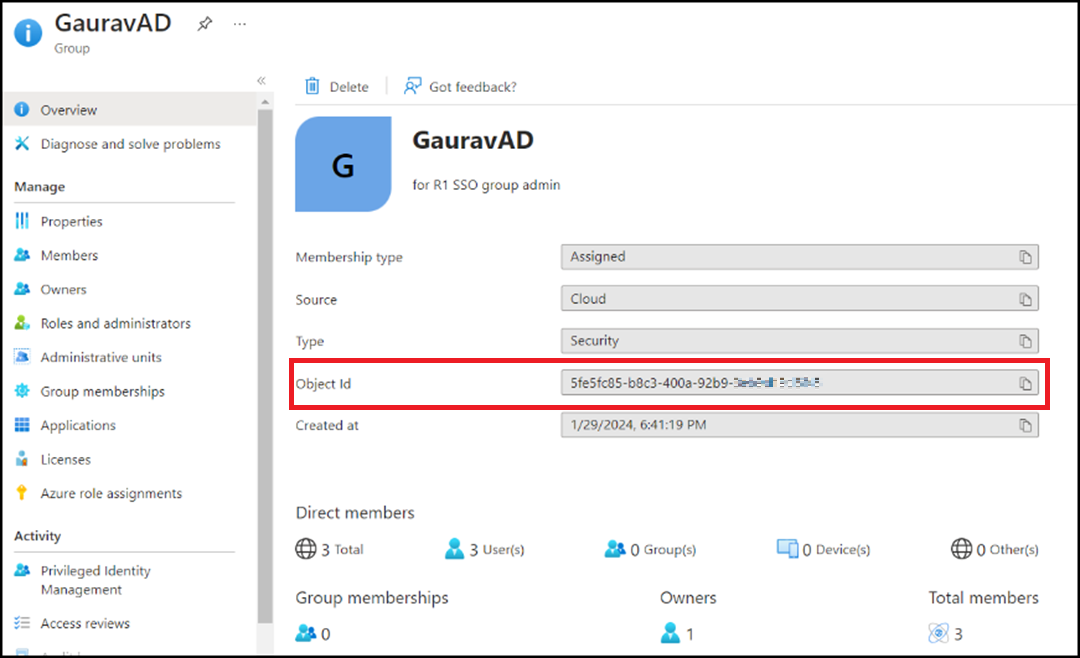1080x658 pixels.
Task: Click the Owners count 1
Action: pyautogui.click(x=677, y=633)
